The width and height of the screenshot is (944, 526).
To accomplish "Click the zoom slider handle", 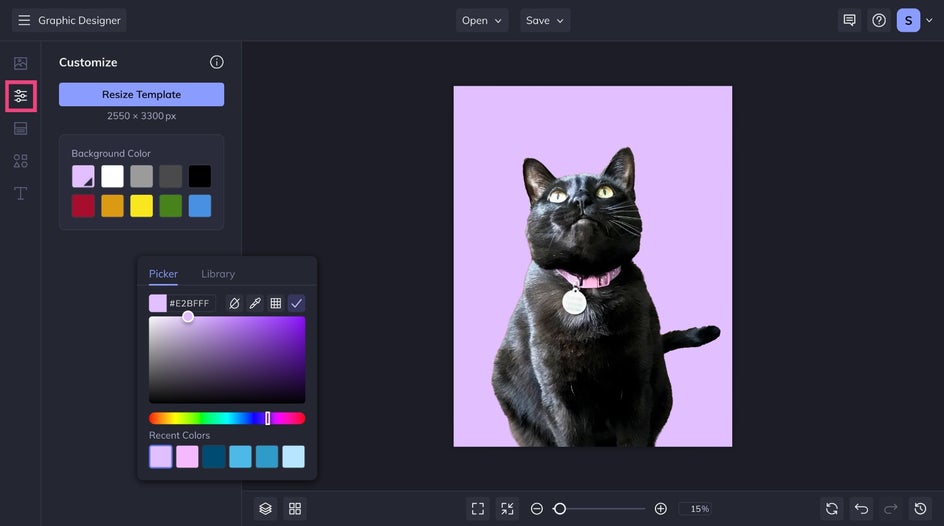I will pos(560,509).
